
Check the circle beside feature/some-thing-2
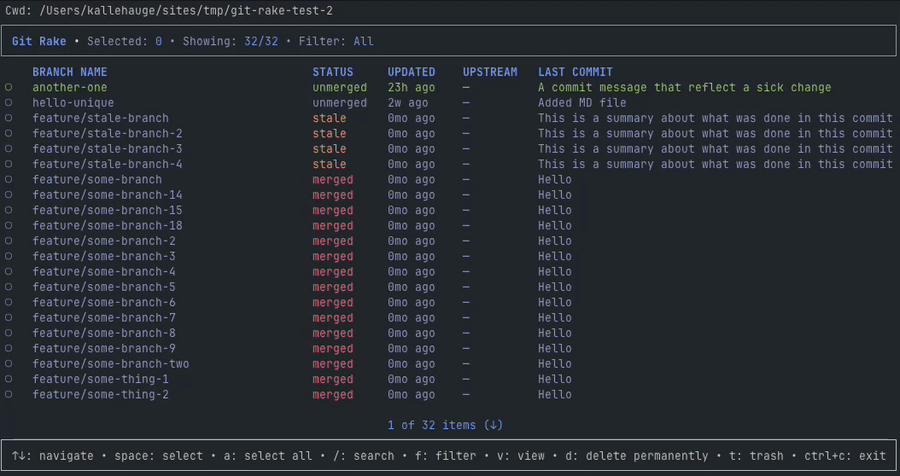click(x=9, y=395)
